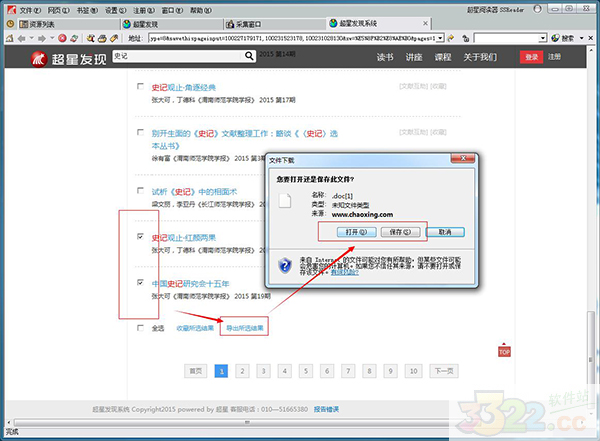Click the back arrow navigation icon

21,38
